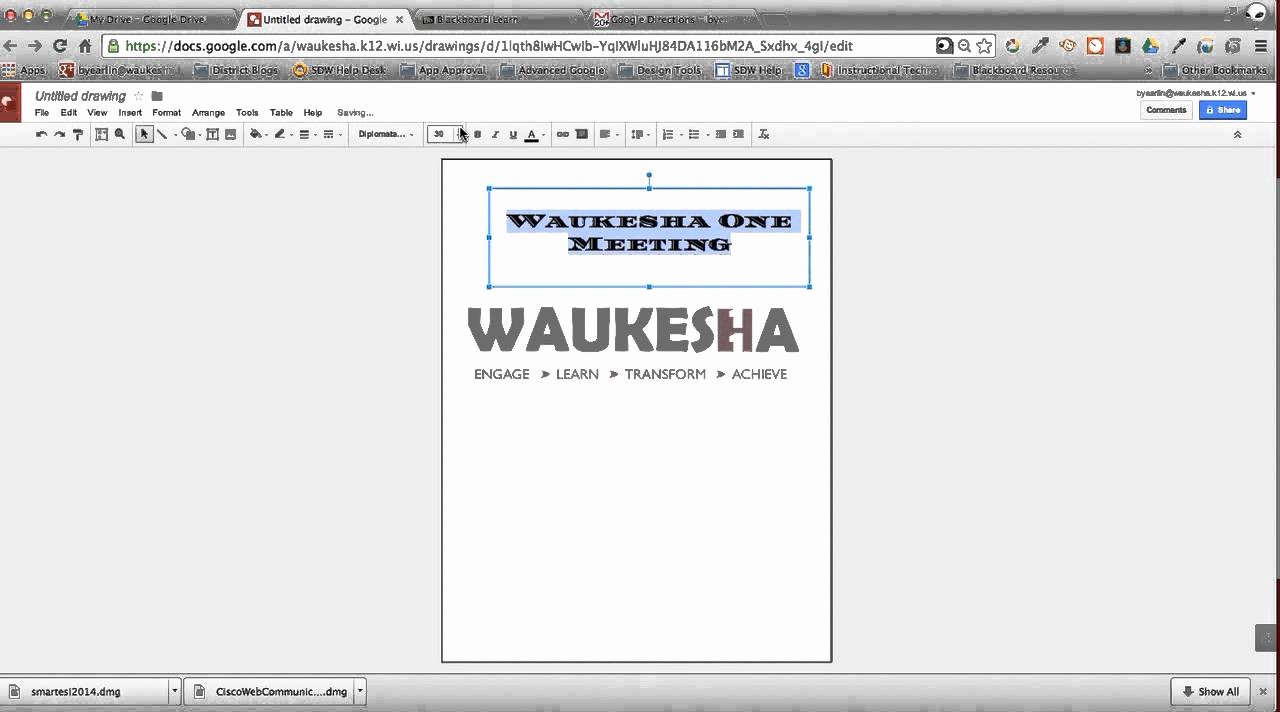Click Show All downloads button
Image resolution: width=1280 pixels, height=712 pixels.
[1210, 691]
